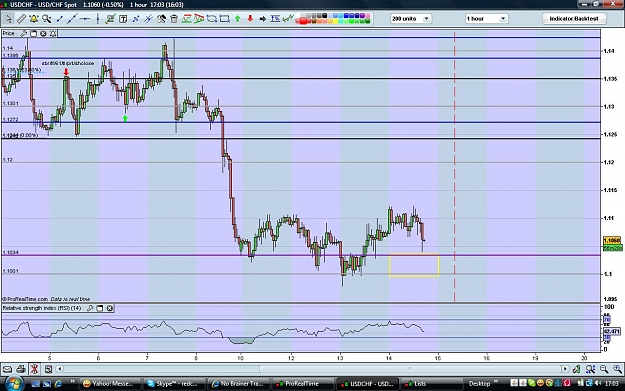Click the trash can delete tool
Screen dimensions: 625x391
[174, 18]
